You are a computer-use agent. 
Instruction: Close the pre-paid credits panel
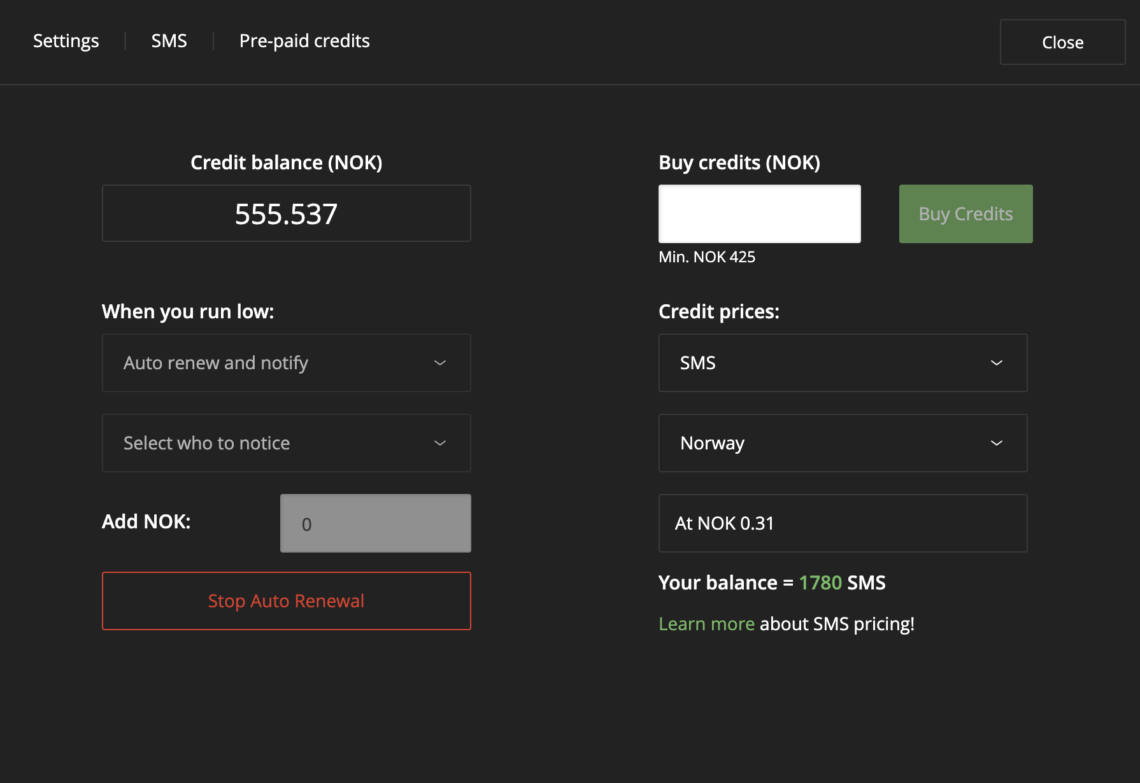pos(1062,43)
